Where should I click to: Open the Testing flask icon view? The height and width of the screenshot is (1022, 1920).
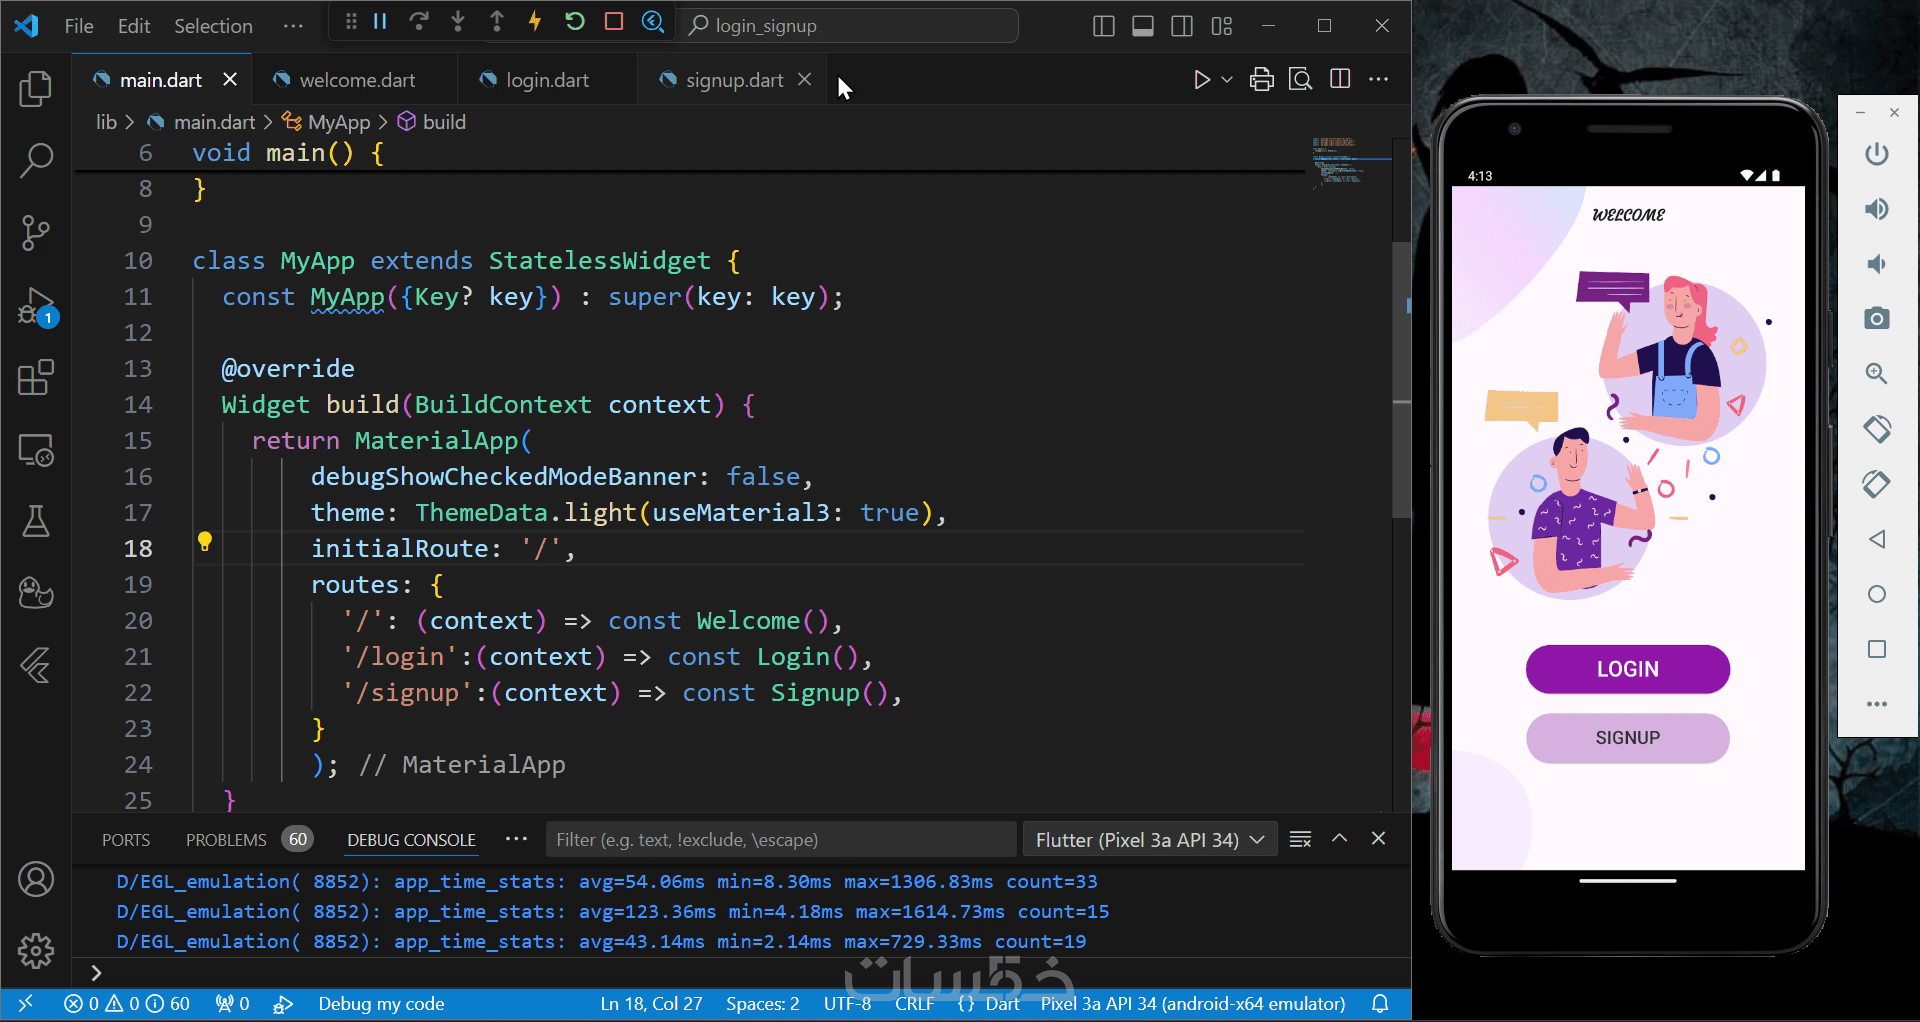[x=36, y=522]
